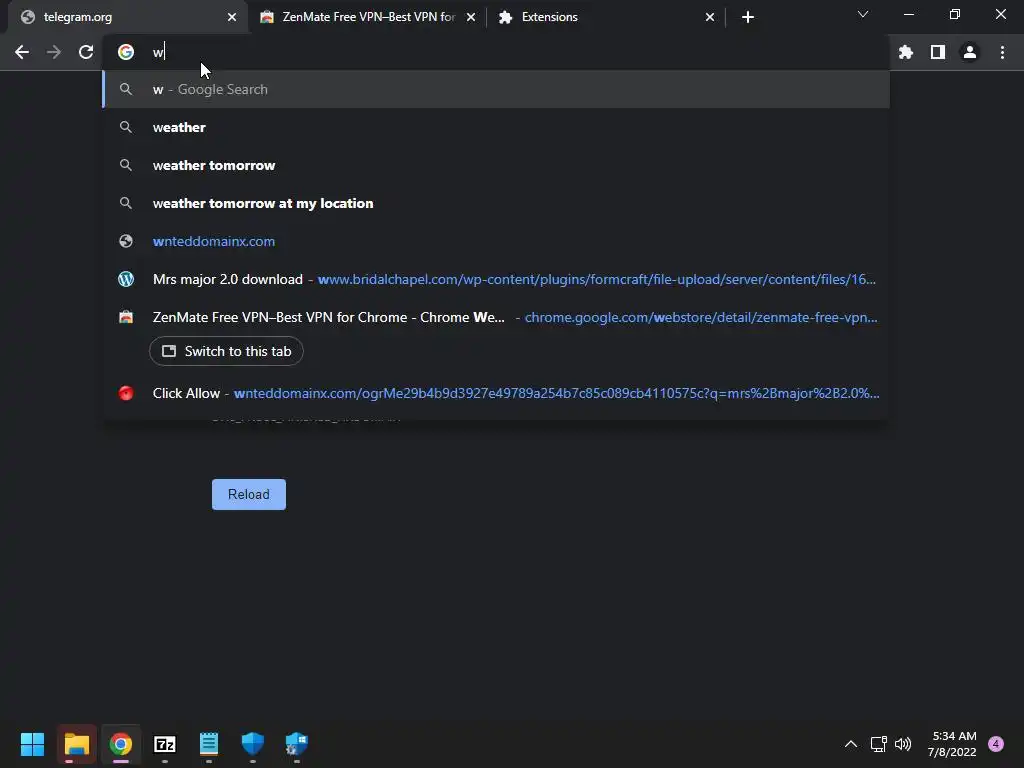Open the notification badge showing 4
1024x768 pixels.
pyautogui.click(x=996, y=744)
